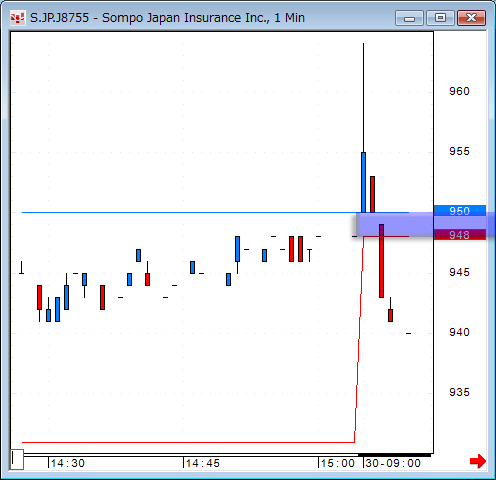Click the 940 price scale label
496x480 pixels.
tap(459, 332)
